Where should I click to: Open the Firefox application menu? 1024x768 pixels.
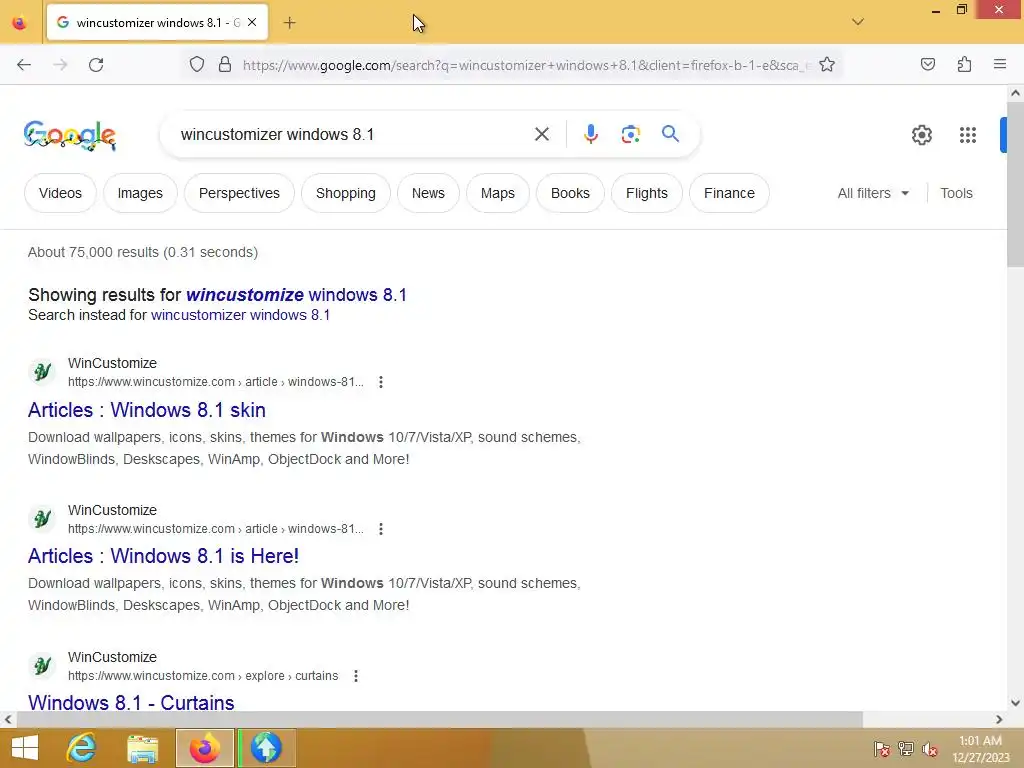(1000, 64)
